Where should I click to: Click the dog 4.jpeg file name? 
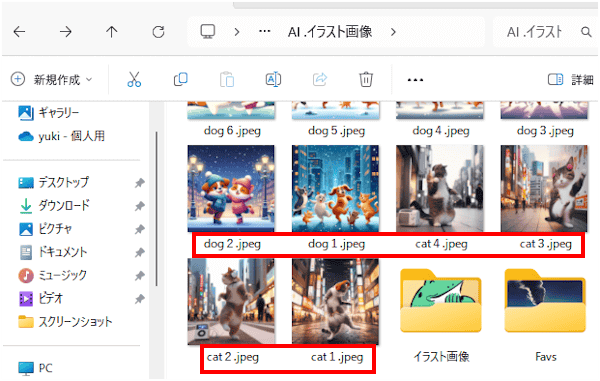pyautogui.click(x=441, y=131)
